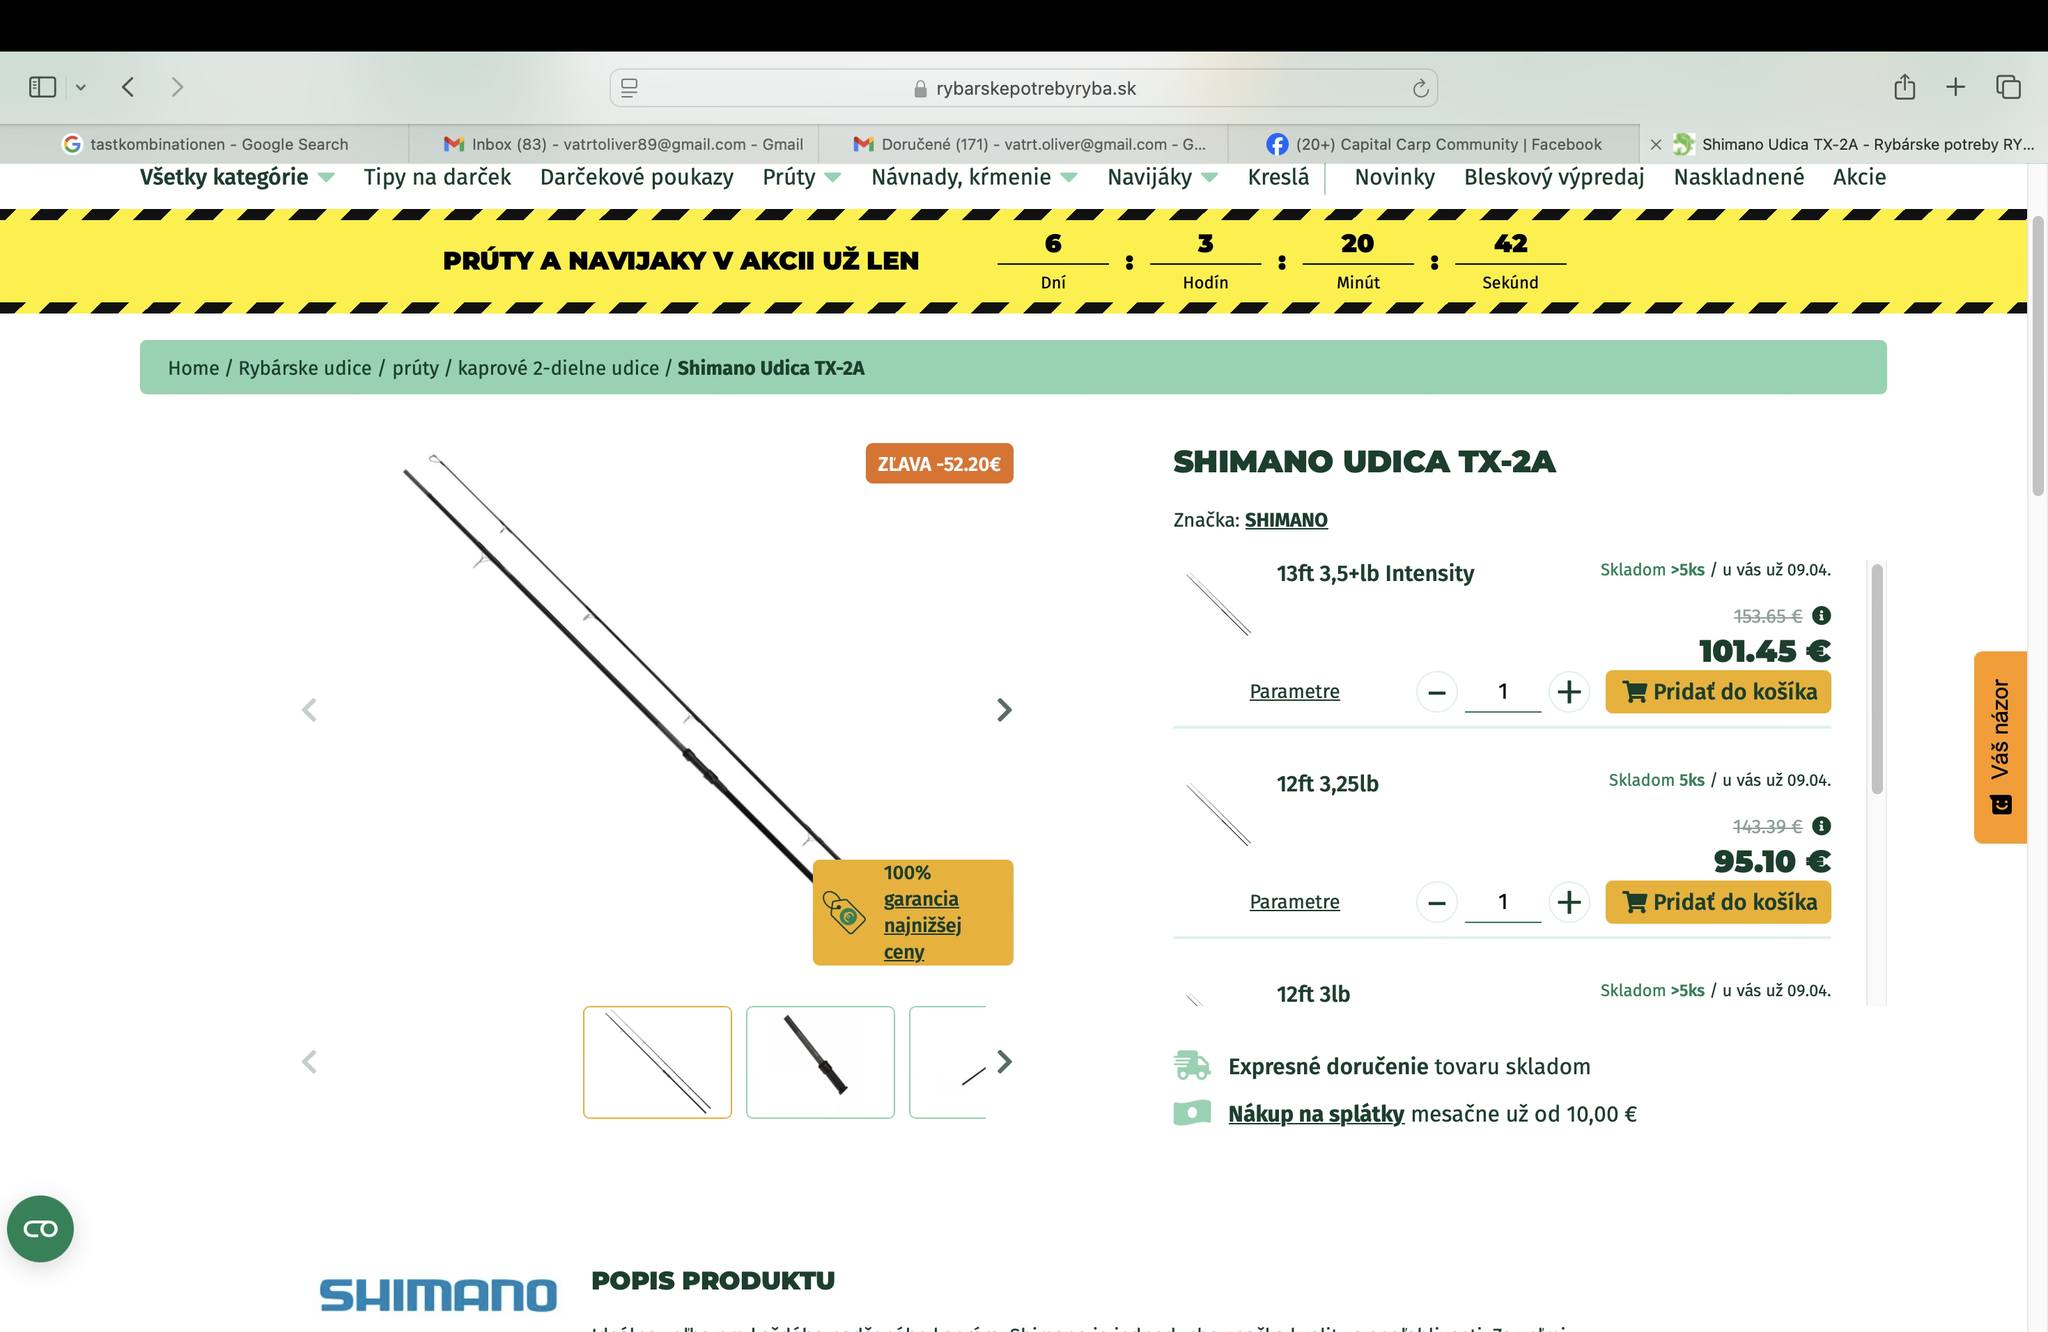The image size is (2048, 1332).
Task: Expand the Prúty dropdown menu
Action: 802,177
